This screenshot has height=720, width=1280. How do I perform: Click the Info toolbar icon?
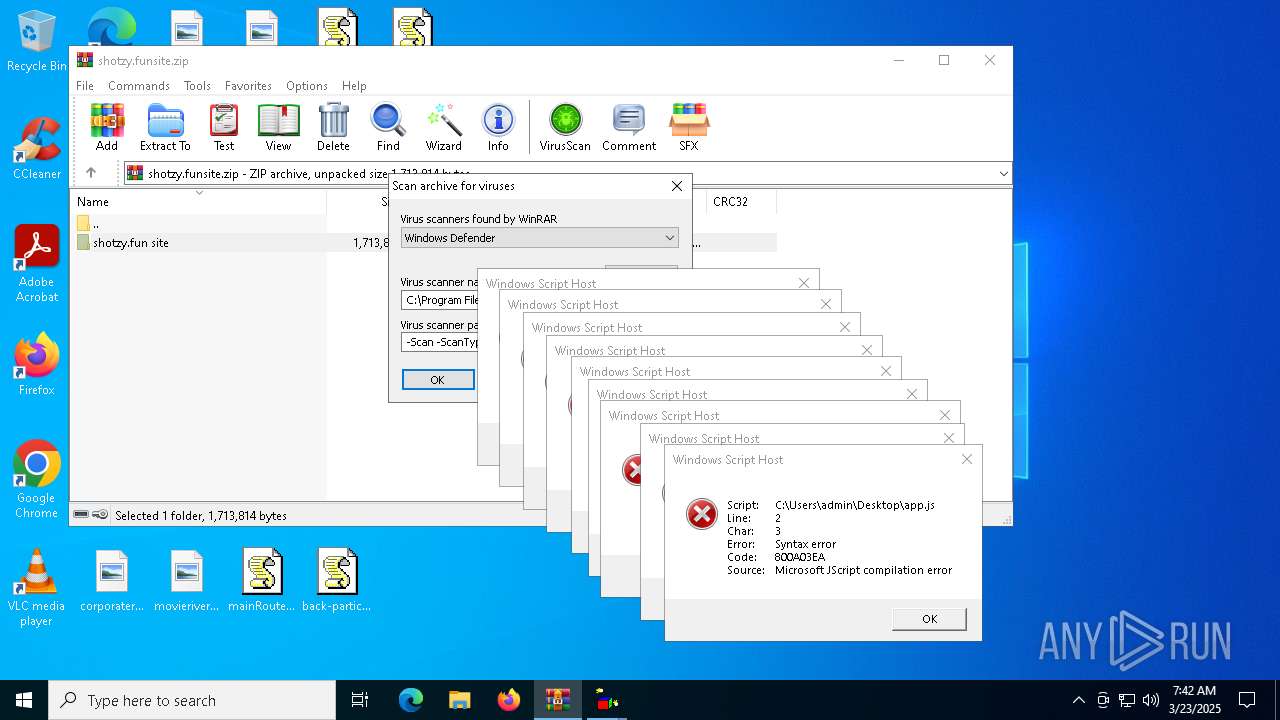pos(498,127)
